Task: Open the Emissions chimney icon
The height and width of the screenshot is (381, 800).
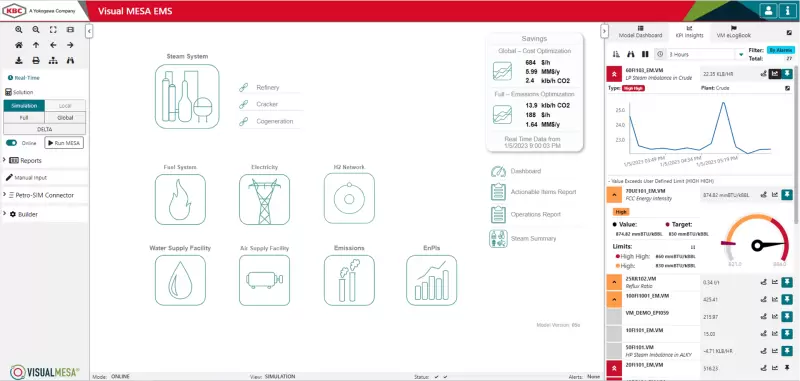Action: point(349,281)
